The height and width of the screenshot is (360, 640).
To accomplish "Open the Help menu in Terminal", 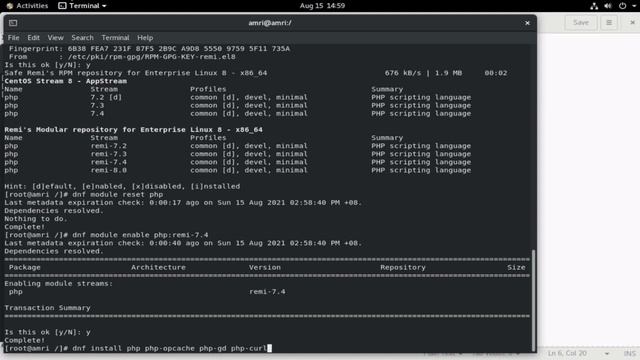I will [145, 38].
